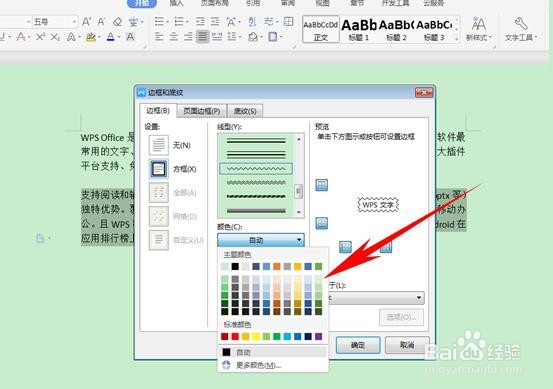Select the wavy line style

(256, 169)
